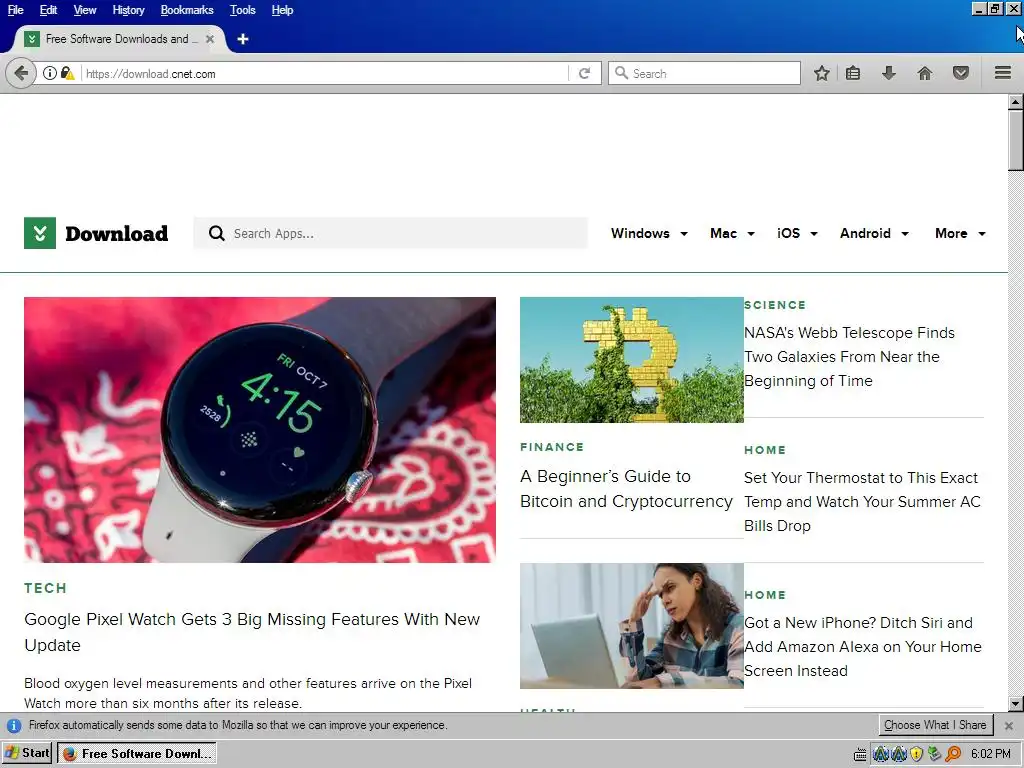Click the Free Software Downl... taskbar button
Image resolution: width=1024 pixels, height=768 pixels.
coord(137,754)
